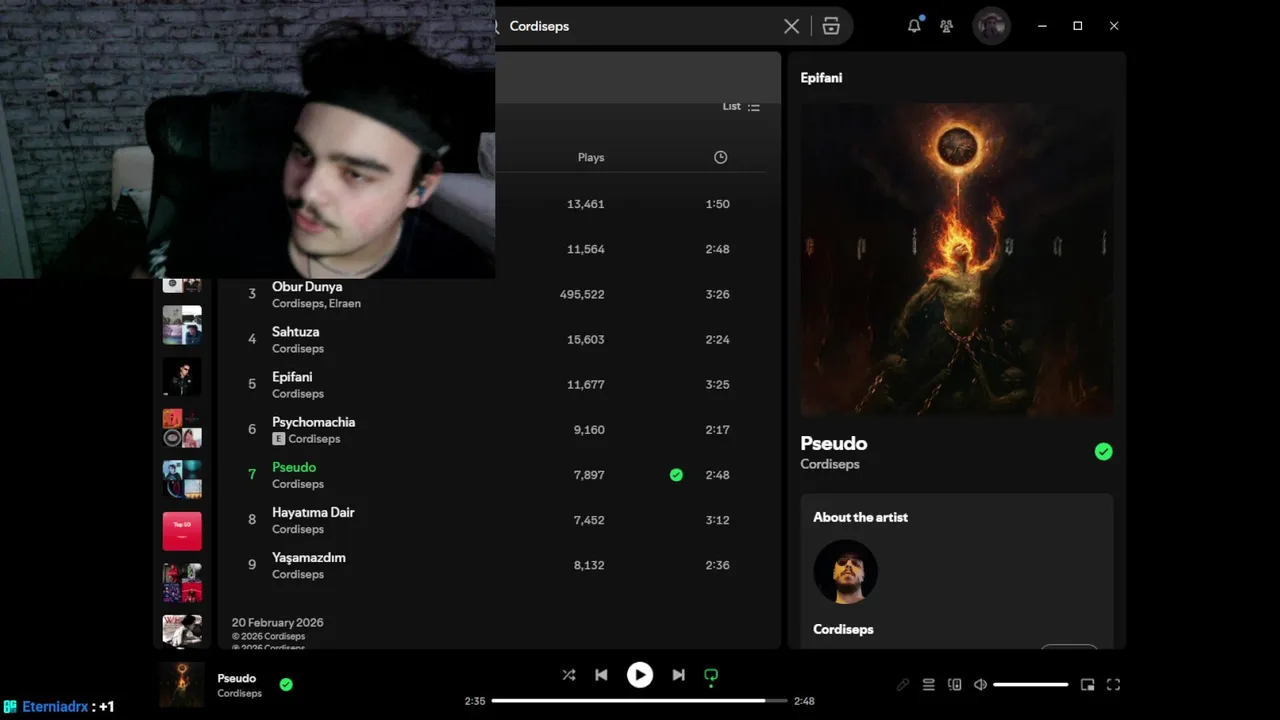Sort tracks by the duration clock icon
This screenshot has height=720, width=1280.
click(x=720, y=157)
